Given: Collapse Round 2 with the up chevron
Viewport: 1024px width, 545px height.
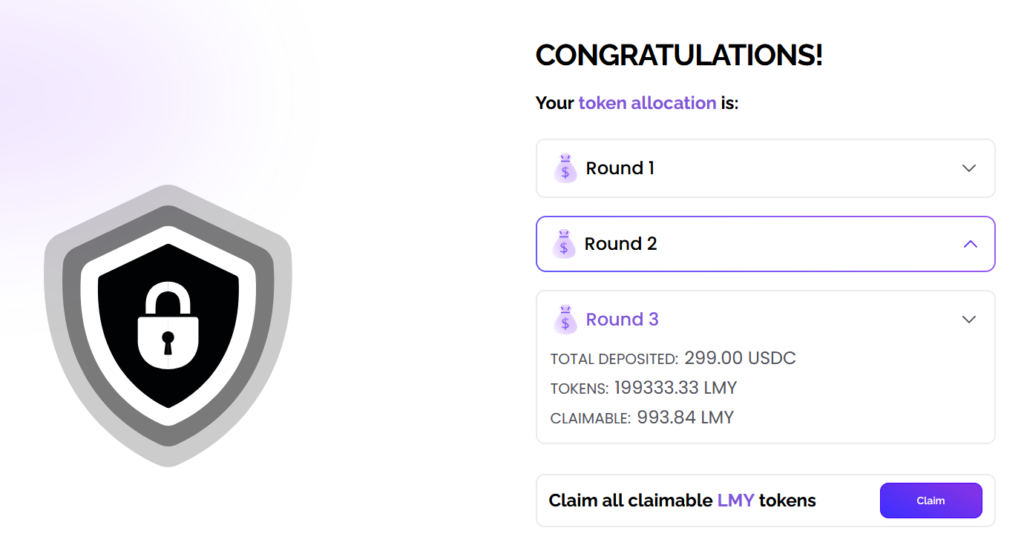Looking at the screenshot, I should tap(969, 244).
